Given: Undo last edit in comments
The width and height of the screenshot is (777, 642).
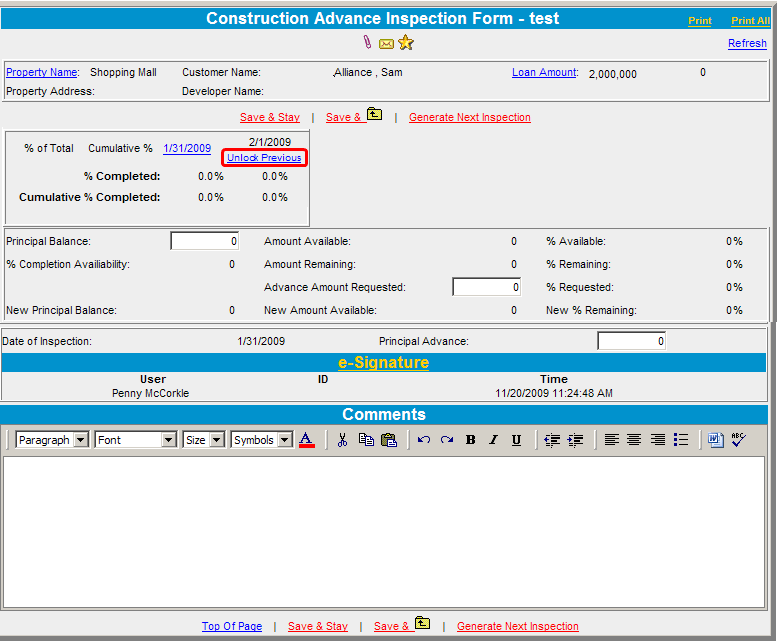Looking at the screenshot, I should pyautogui.click(x=424, y=439).
